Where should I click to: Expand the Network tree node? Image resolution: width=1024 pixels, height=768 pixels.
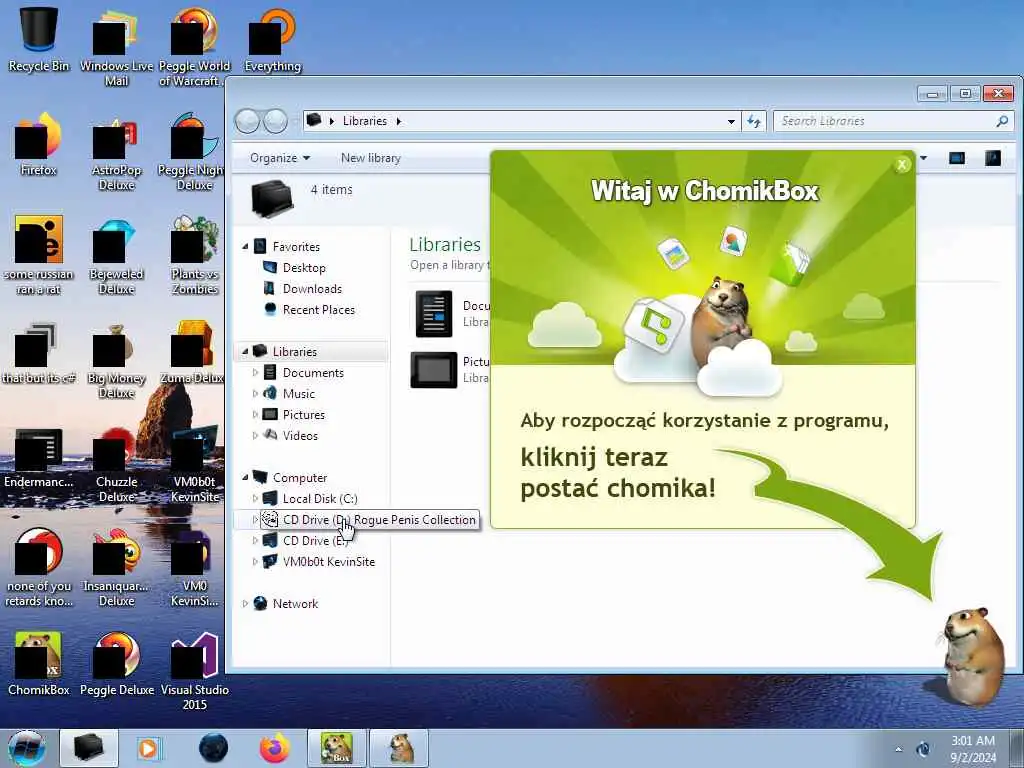click(x=245, y=603)
